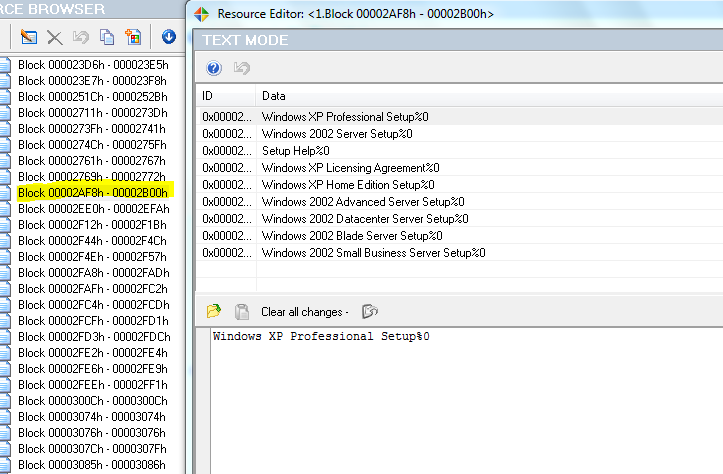Select Block 00002FE6h - 00002FE9h
Viewport: 723px width, 474px height.
93,369
